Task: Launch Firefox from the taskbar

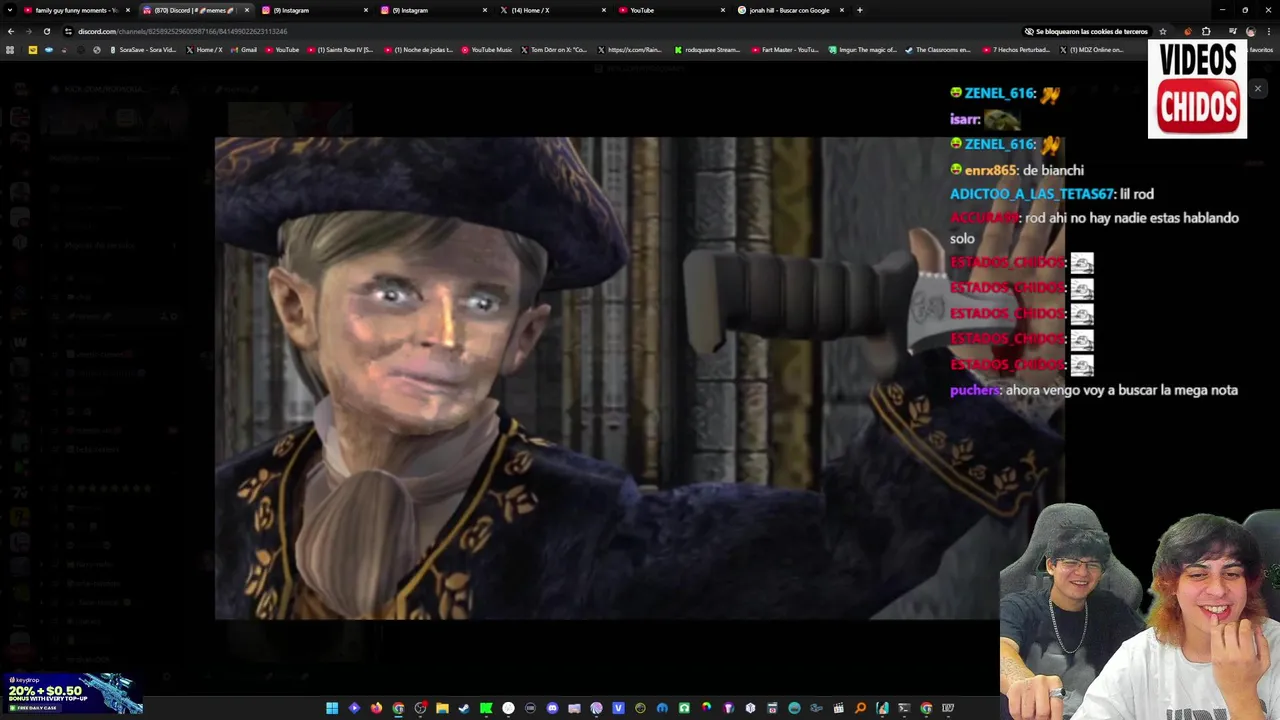Action: coord(376,708)
